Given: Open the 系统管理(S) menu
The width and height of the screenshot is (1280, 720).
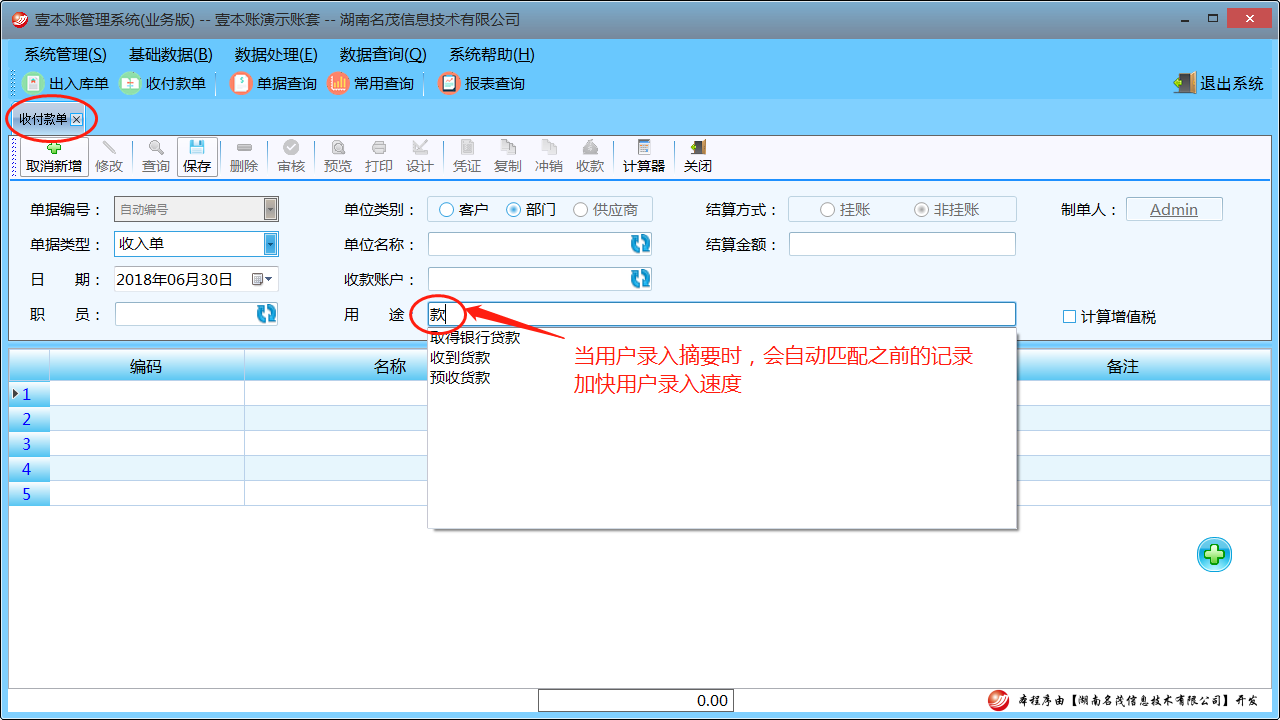Looking at the screenshot, I should [x=65, y=55].
